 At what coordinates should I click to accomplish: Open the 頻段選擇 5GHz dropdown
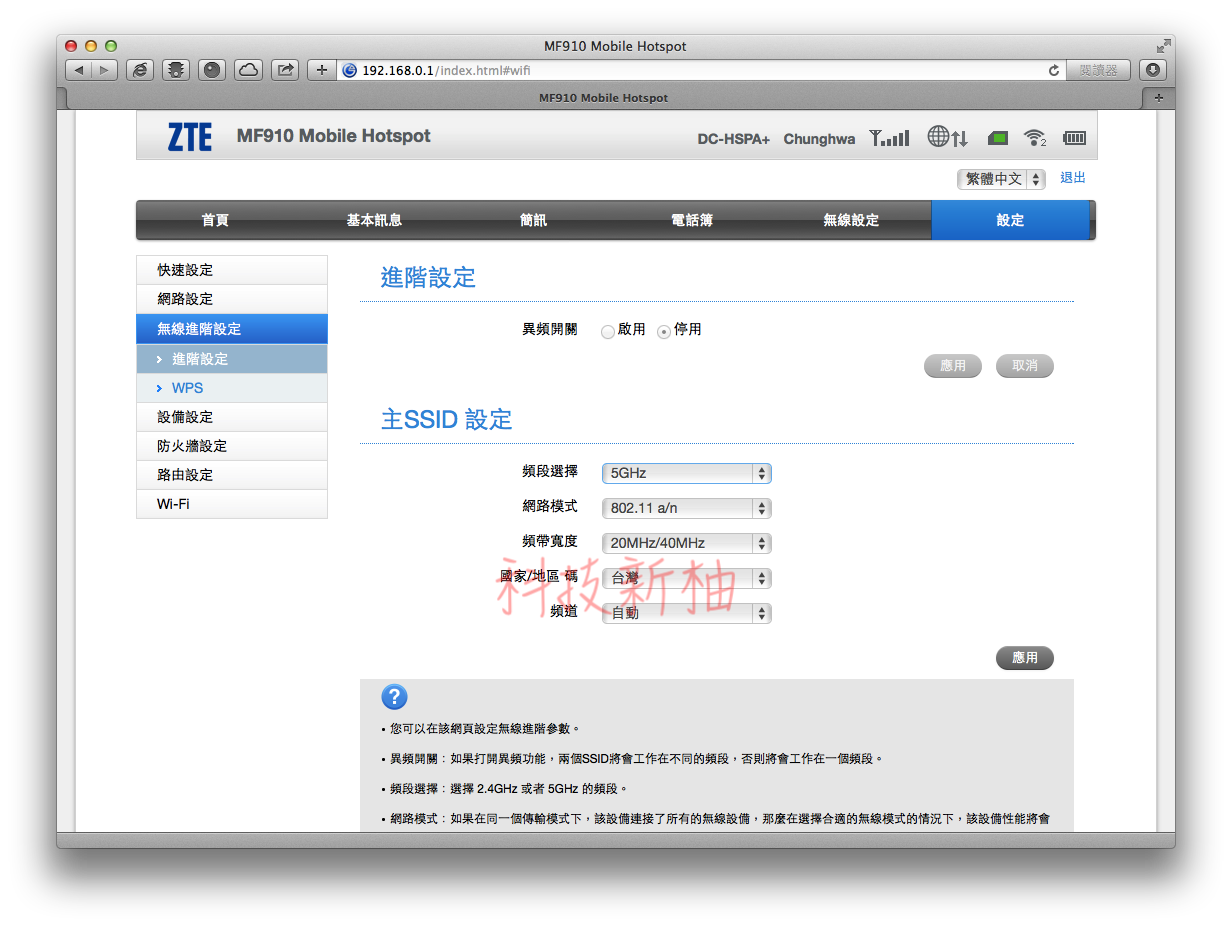pos(686,473)
